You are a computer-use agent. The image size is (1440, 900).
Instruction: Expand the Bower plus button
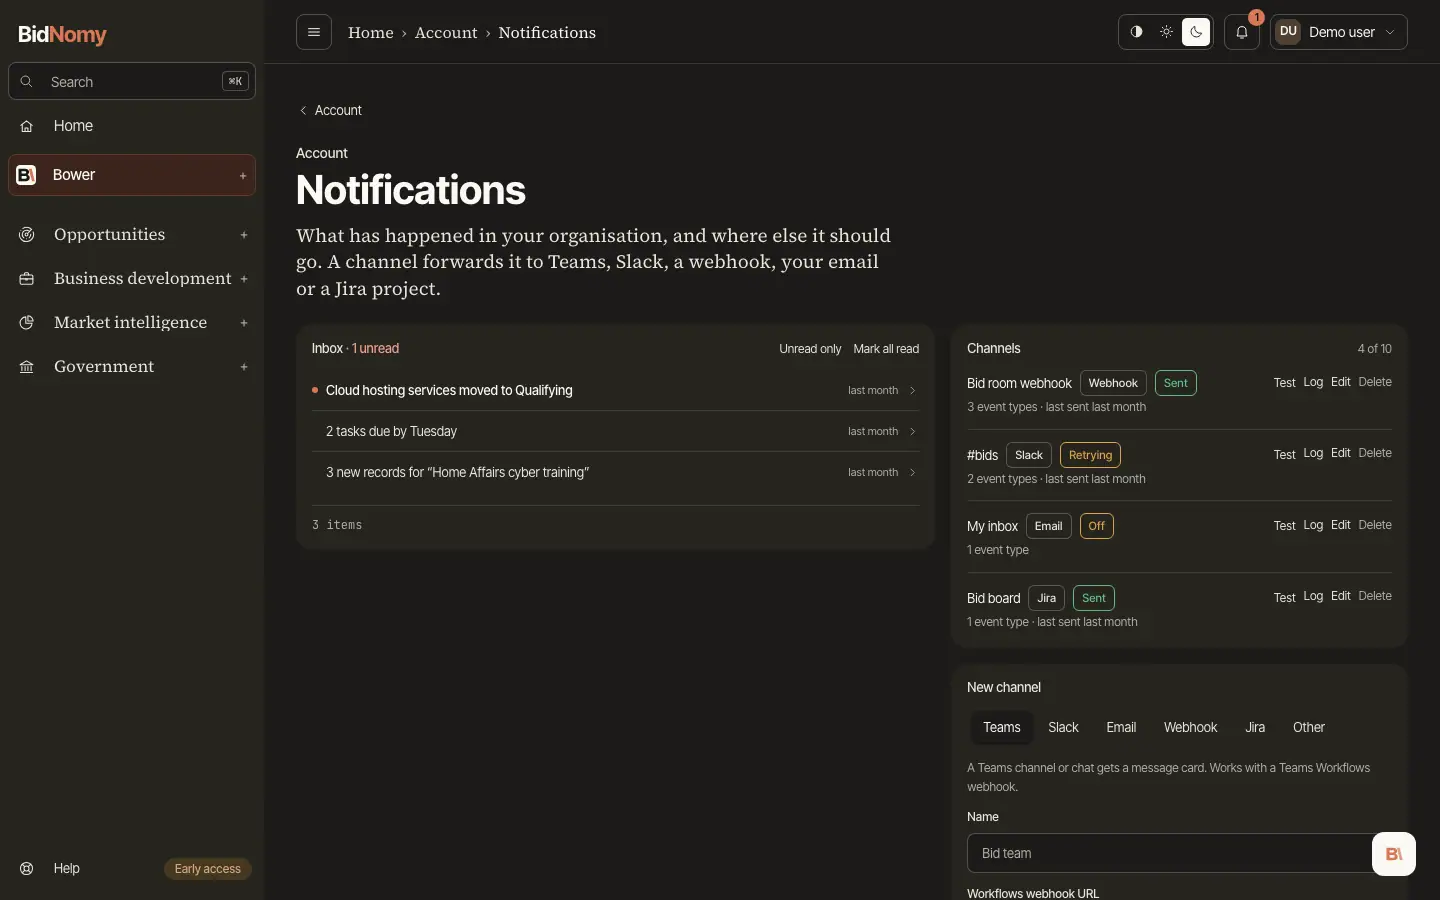(x=243, y=176)
